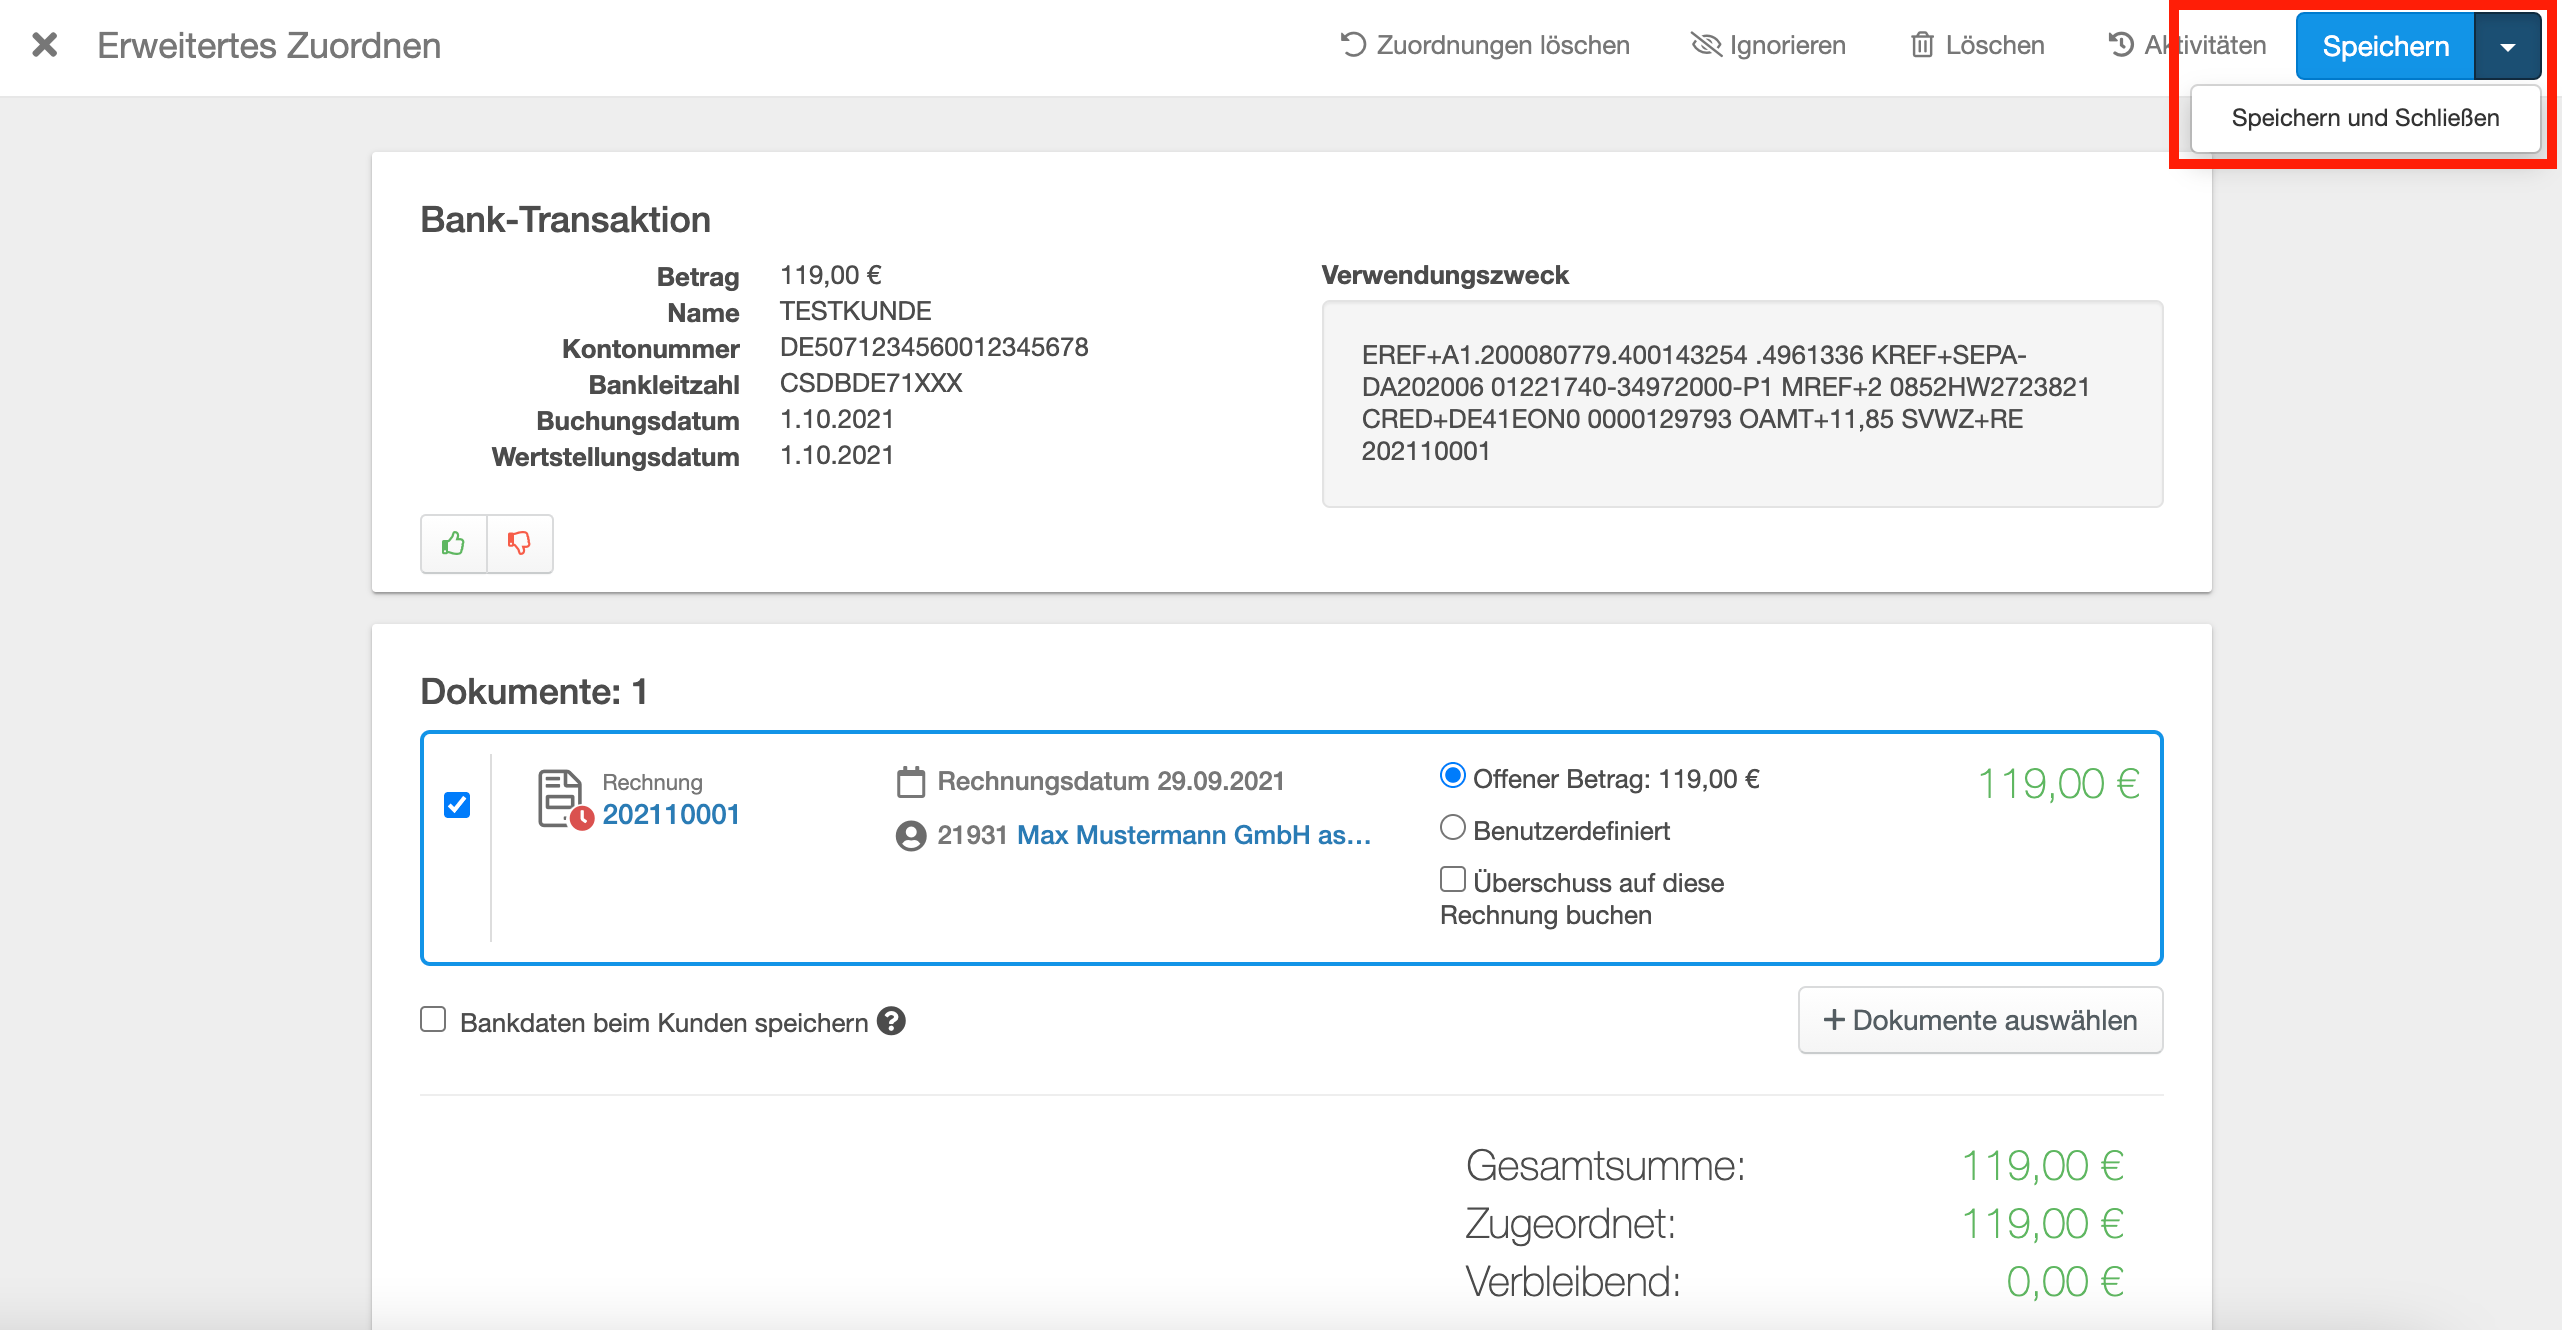Uncheck the Rechnung 202110001 document checkbox

point(457,804)
